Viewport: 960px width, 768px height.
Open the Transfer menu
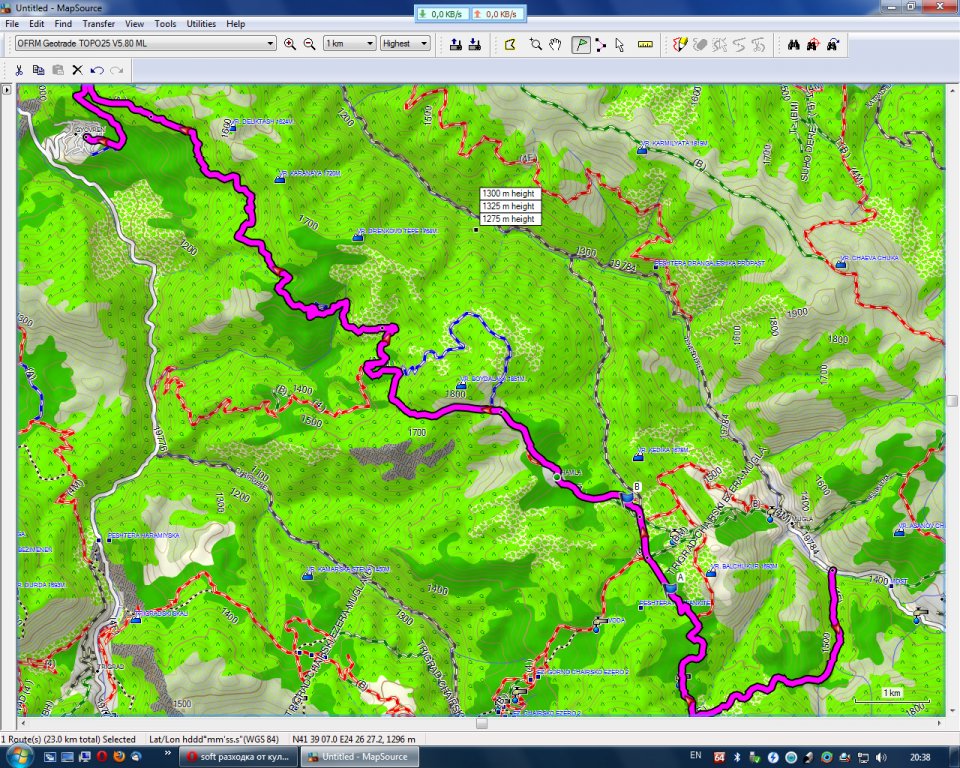[99, 24]
